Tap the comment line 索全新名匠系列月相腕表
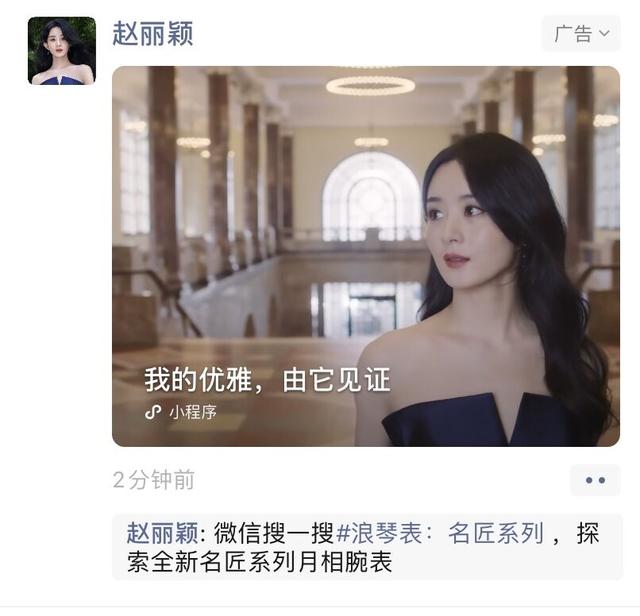The image size is (640, 616). pos(260,562)
